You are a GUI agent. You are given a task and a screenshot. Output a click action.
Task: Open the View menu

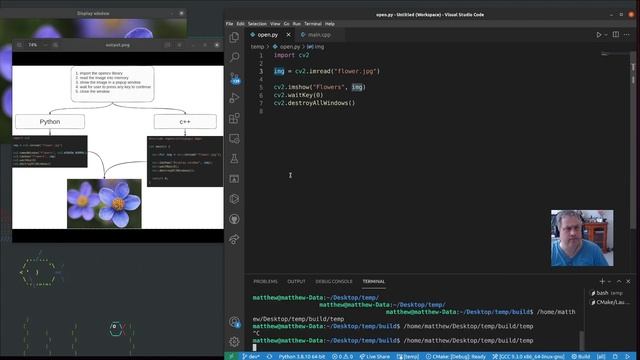[x=275, y=24]
